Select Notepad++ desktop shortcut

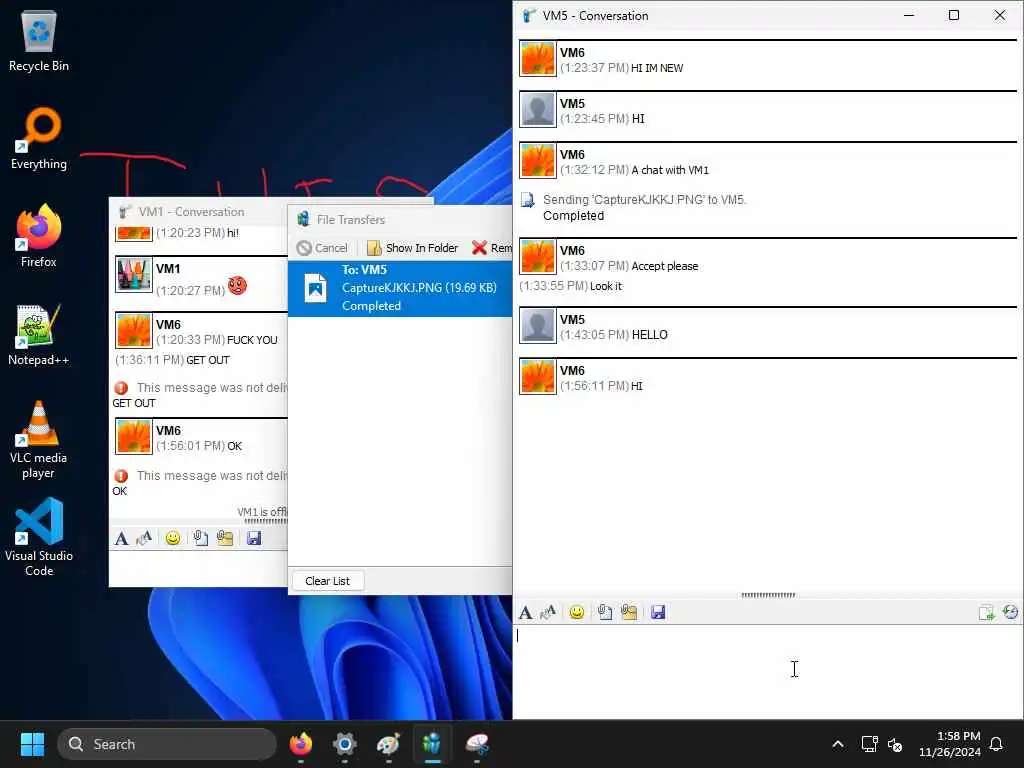tap(39, 335)
